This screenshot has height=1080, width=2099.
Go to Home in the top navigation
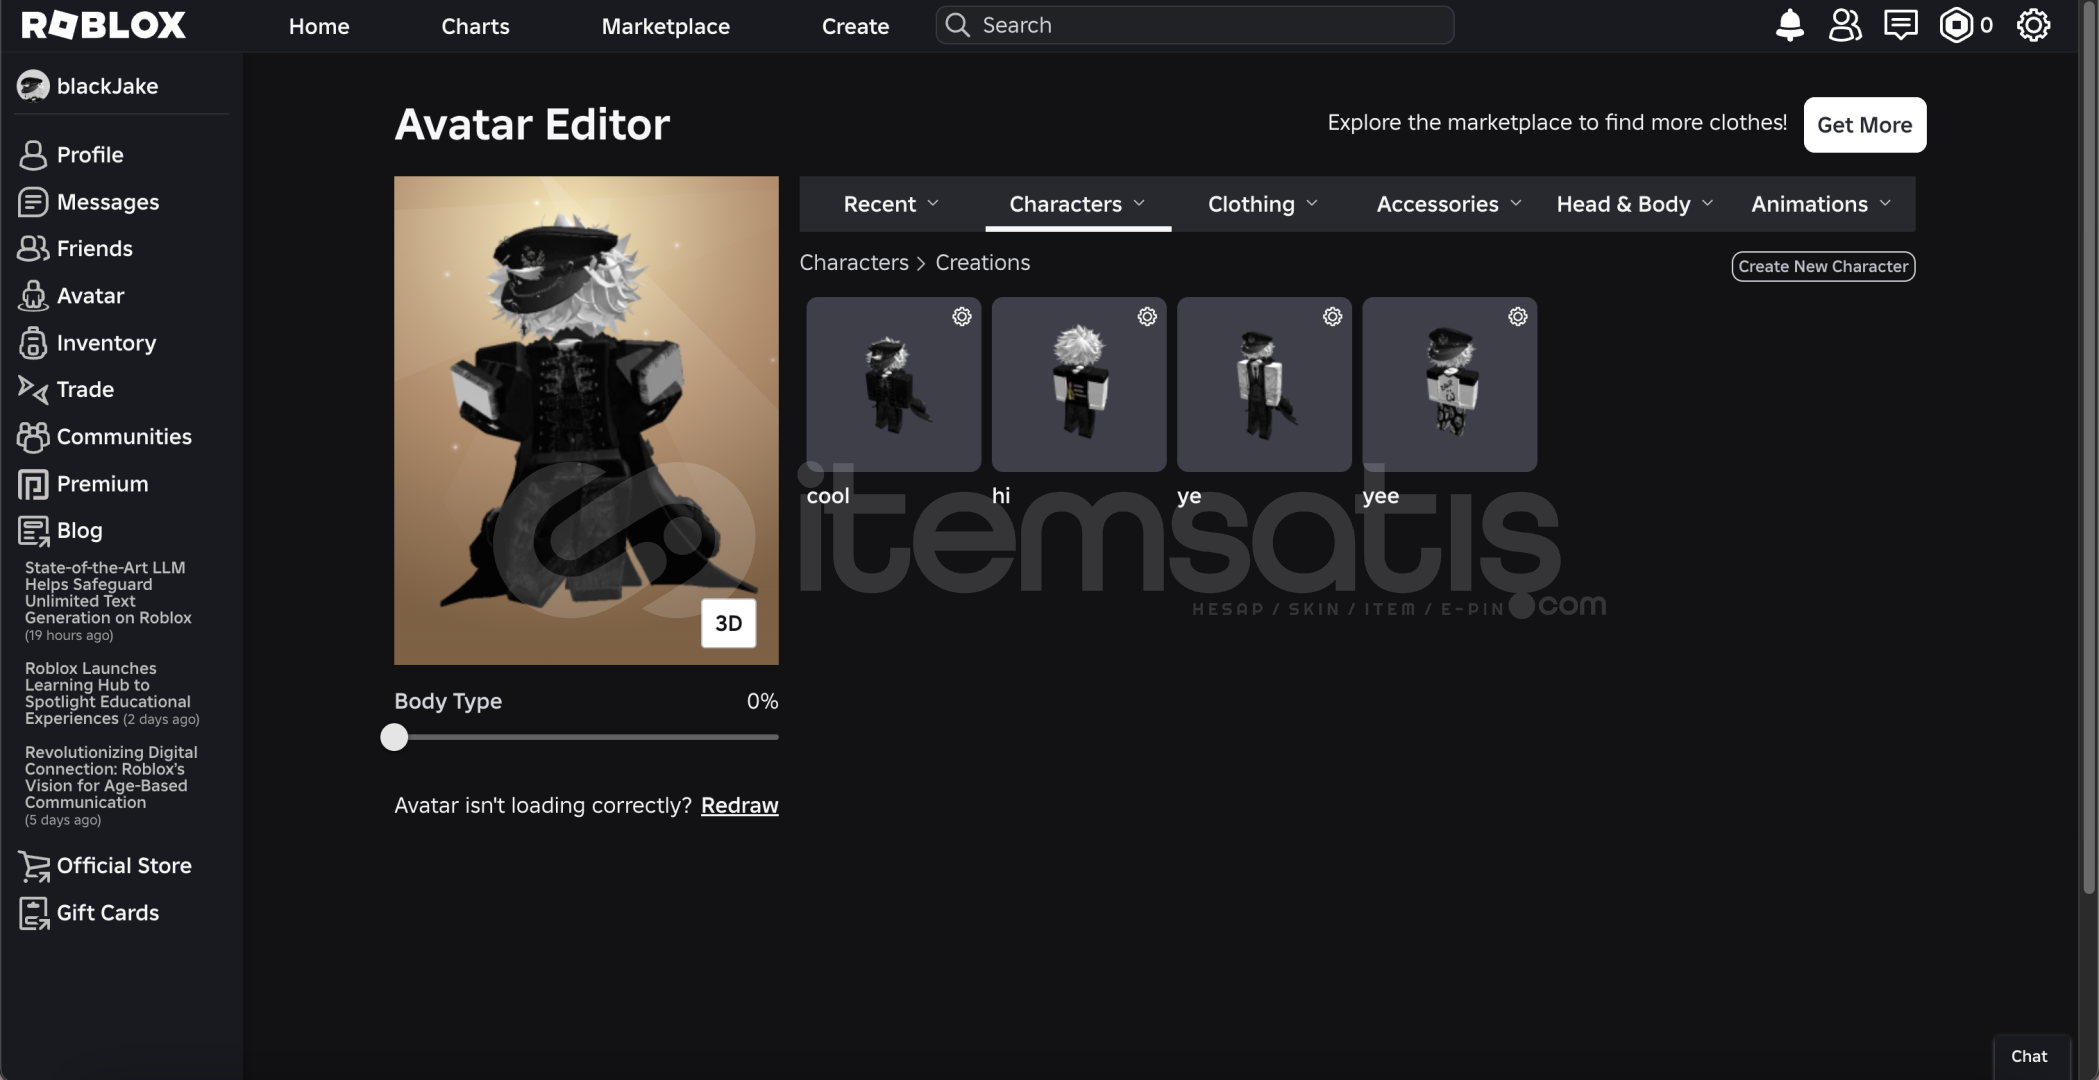click(319, 26)
